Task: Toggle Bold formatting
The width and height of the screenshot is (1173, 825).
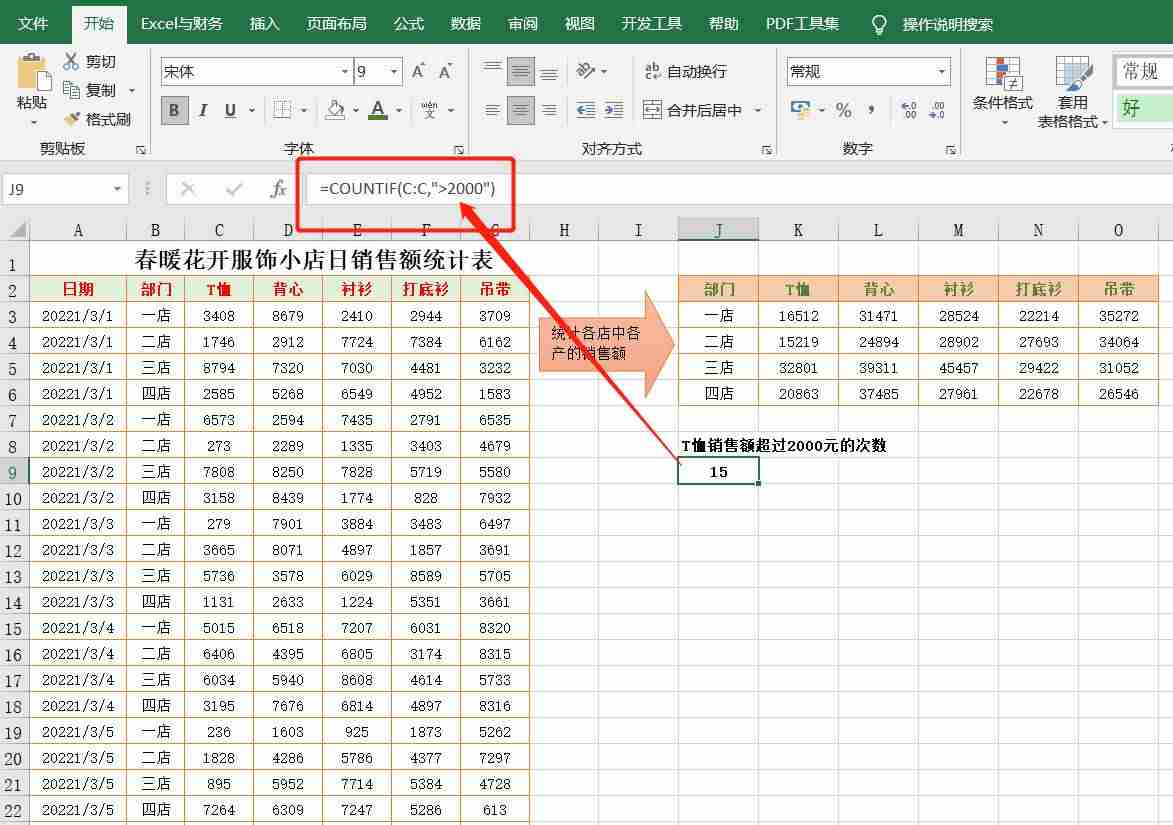Action: click(174, 110)
